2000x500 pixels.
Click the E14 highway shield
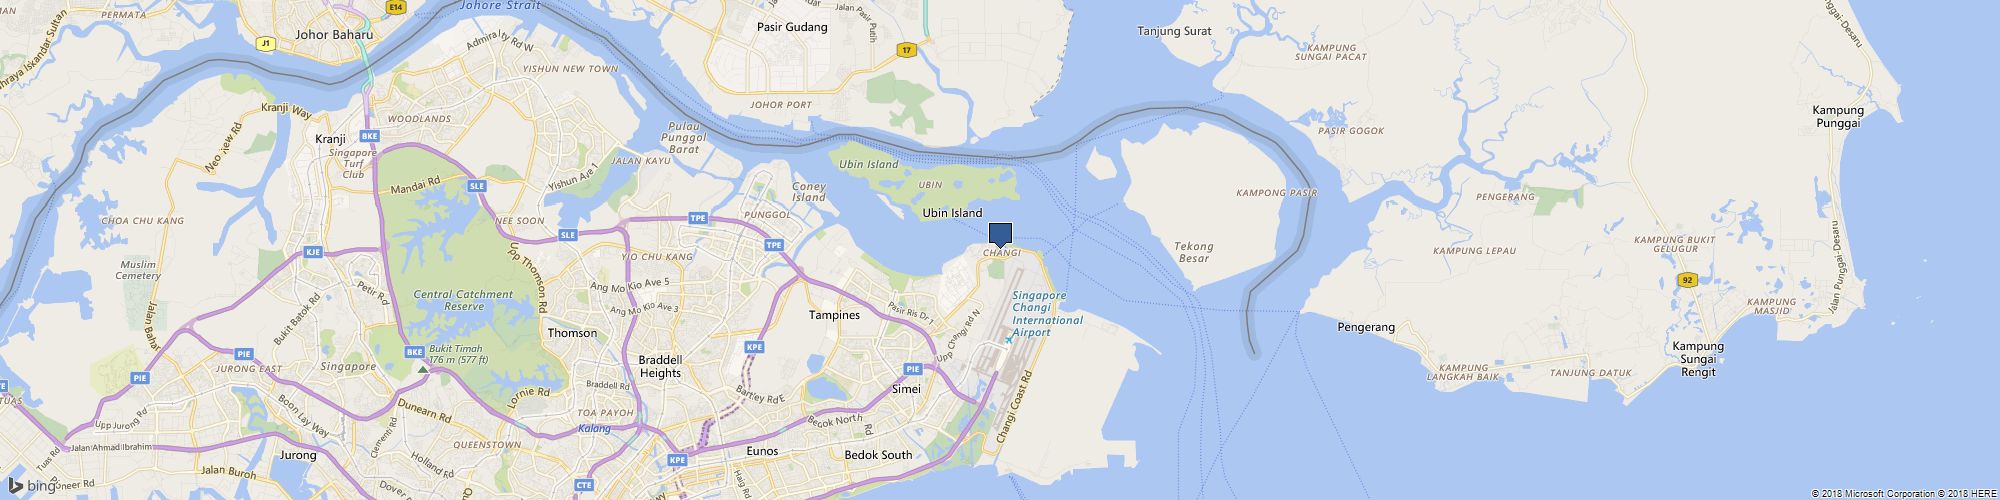click(397, 6)
